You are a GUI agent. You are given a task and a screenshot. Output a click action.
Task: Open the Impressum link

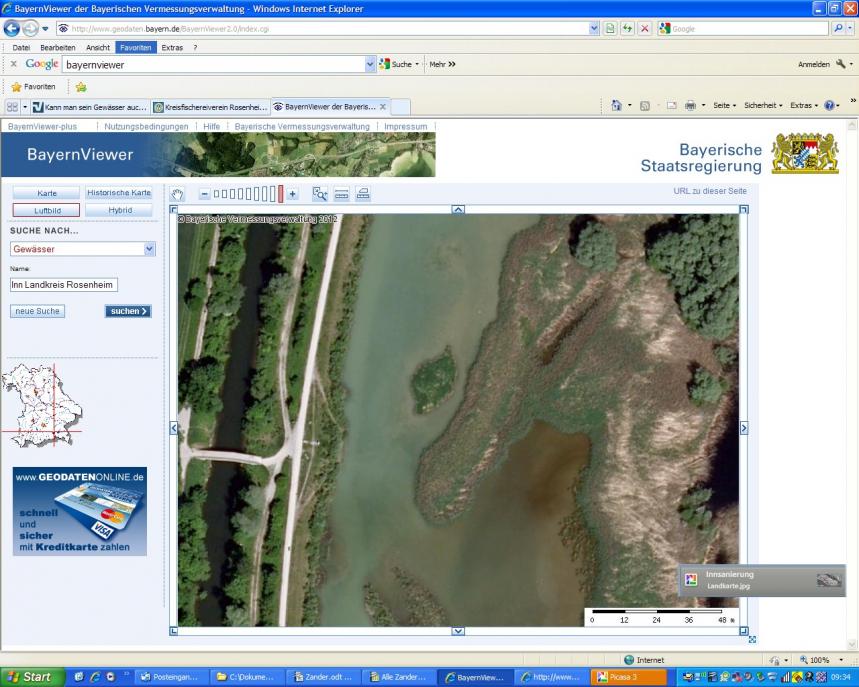pyautogui.click(x=405, y=127)
